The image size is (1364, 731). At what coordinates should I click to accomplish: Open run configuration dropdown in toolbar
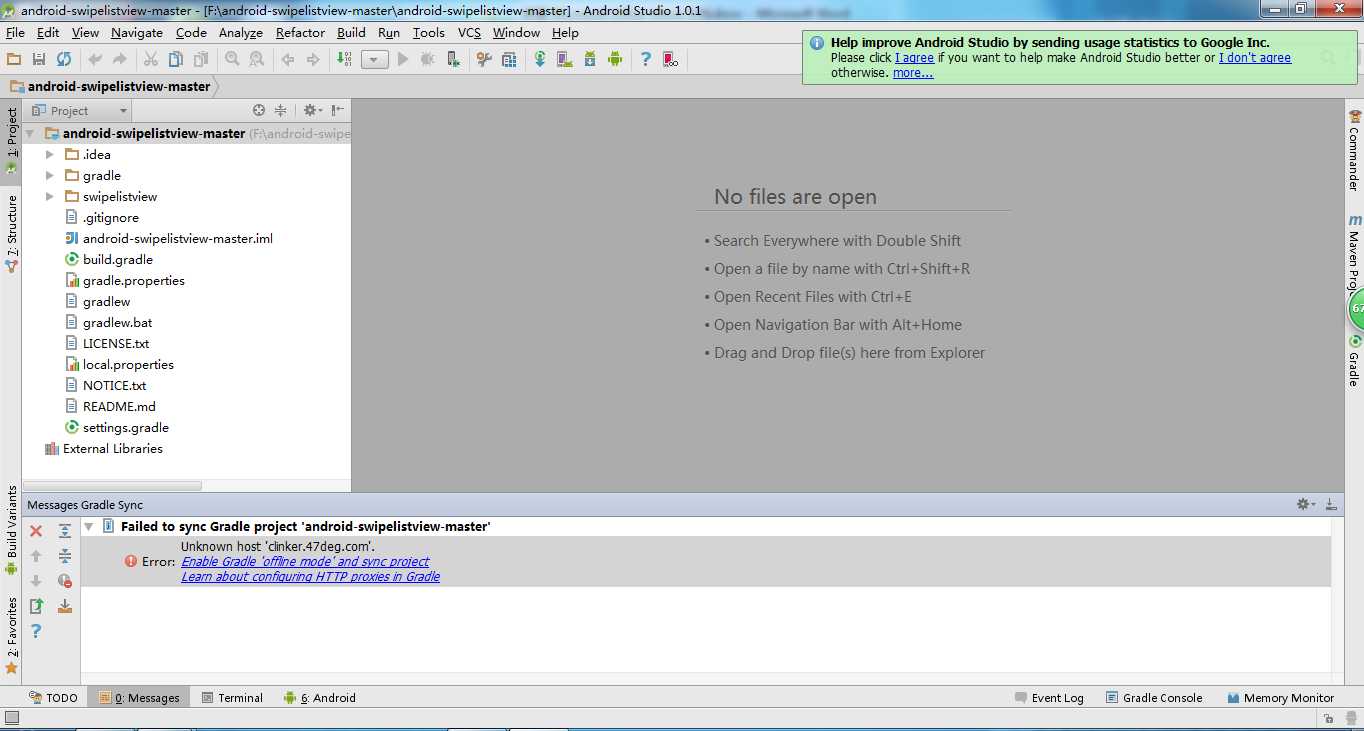(x=375, y=60)
